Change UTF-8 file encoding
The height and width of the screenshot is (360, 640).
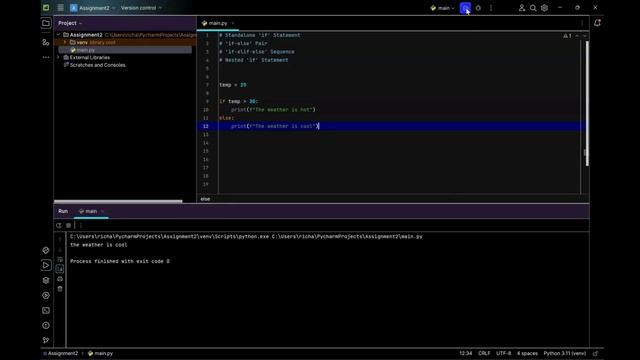[x=503, y=353]
